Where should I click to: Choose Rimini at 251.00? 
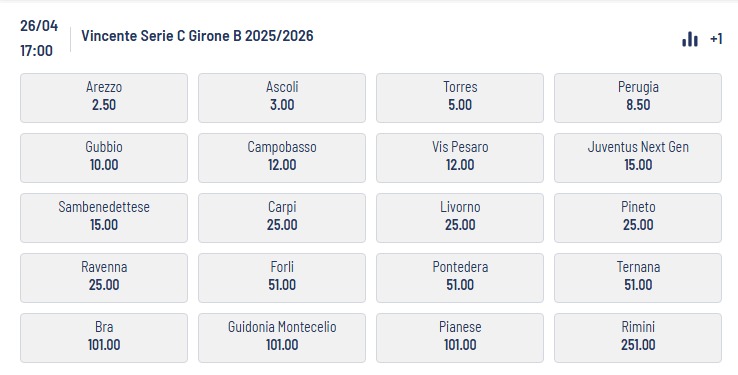638,338
